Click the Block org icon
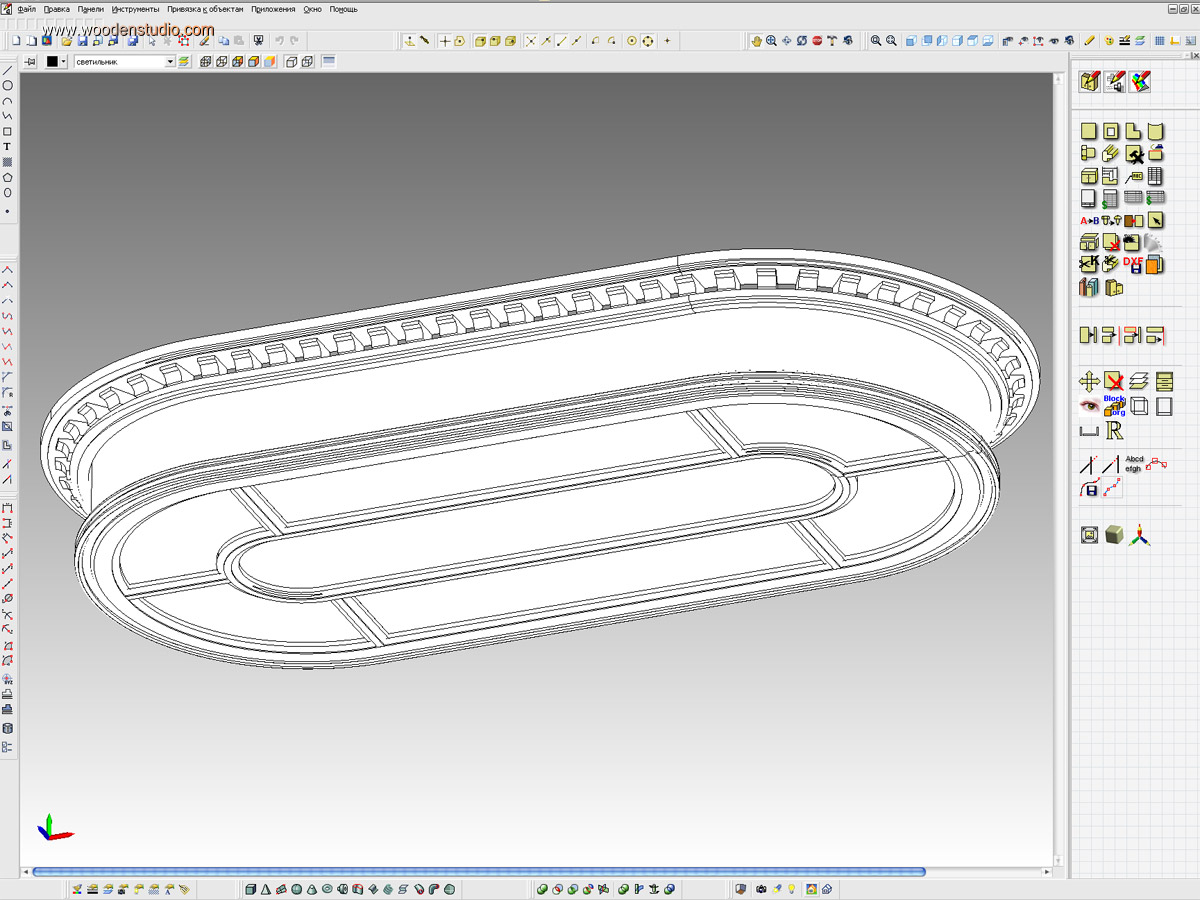The width and height of the screenshot is (1200, 900). pyautogui.click(x=1114, y=405)
